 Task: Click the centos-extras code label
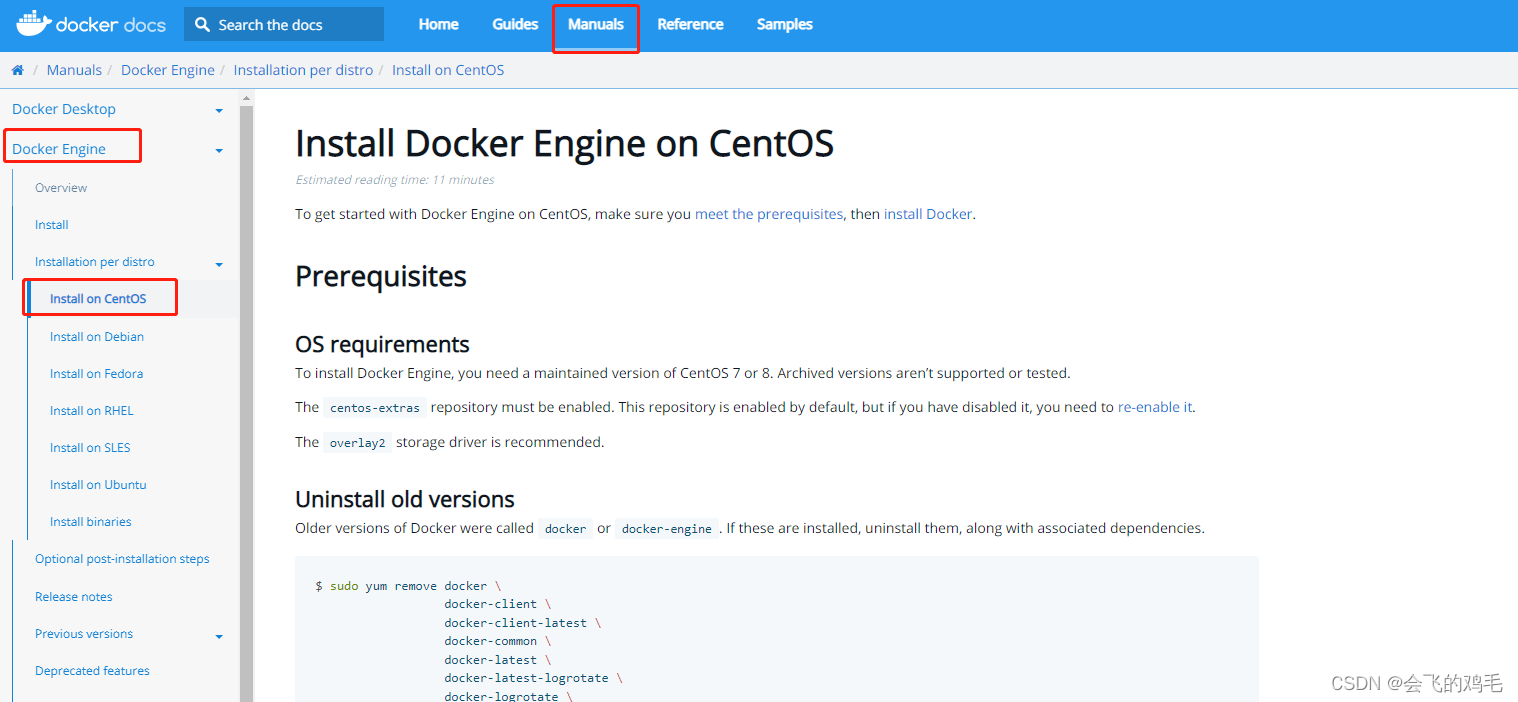[375, 408]
